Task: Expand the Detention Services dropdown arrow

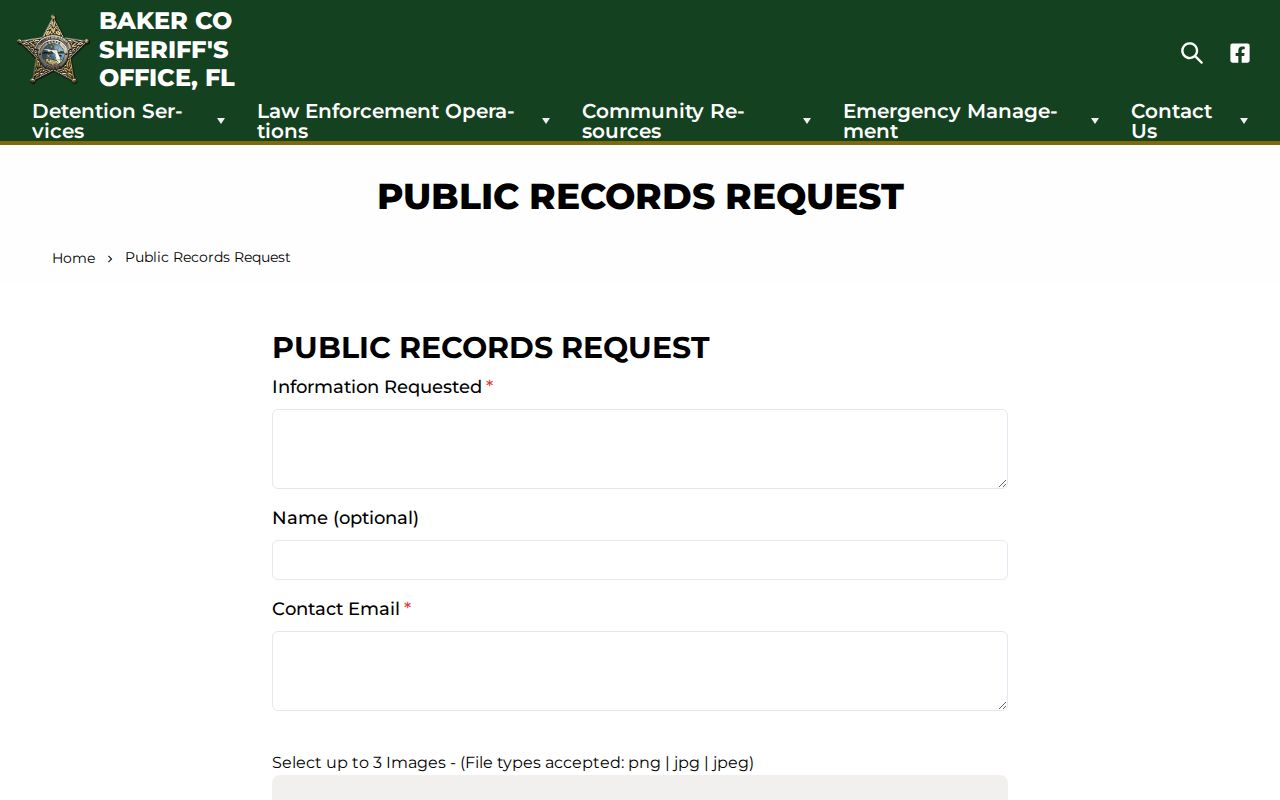Action: (221, 121)
